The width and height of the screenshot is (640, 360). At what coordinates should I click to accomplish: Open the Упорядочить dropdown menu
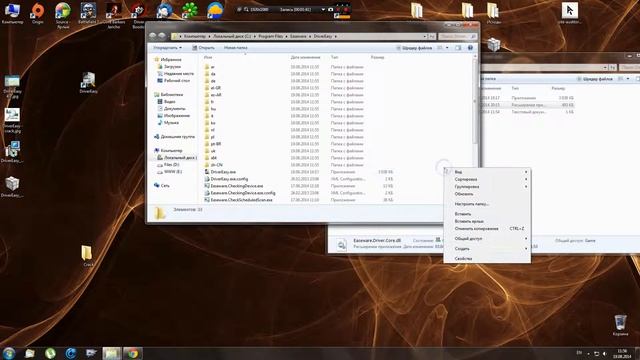[167, 48]
